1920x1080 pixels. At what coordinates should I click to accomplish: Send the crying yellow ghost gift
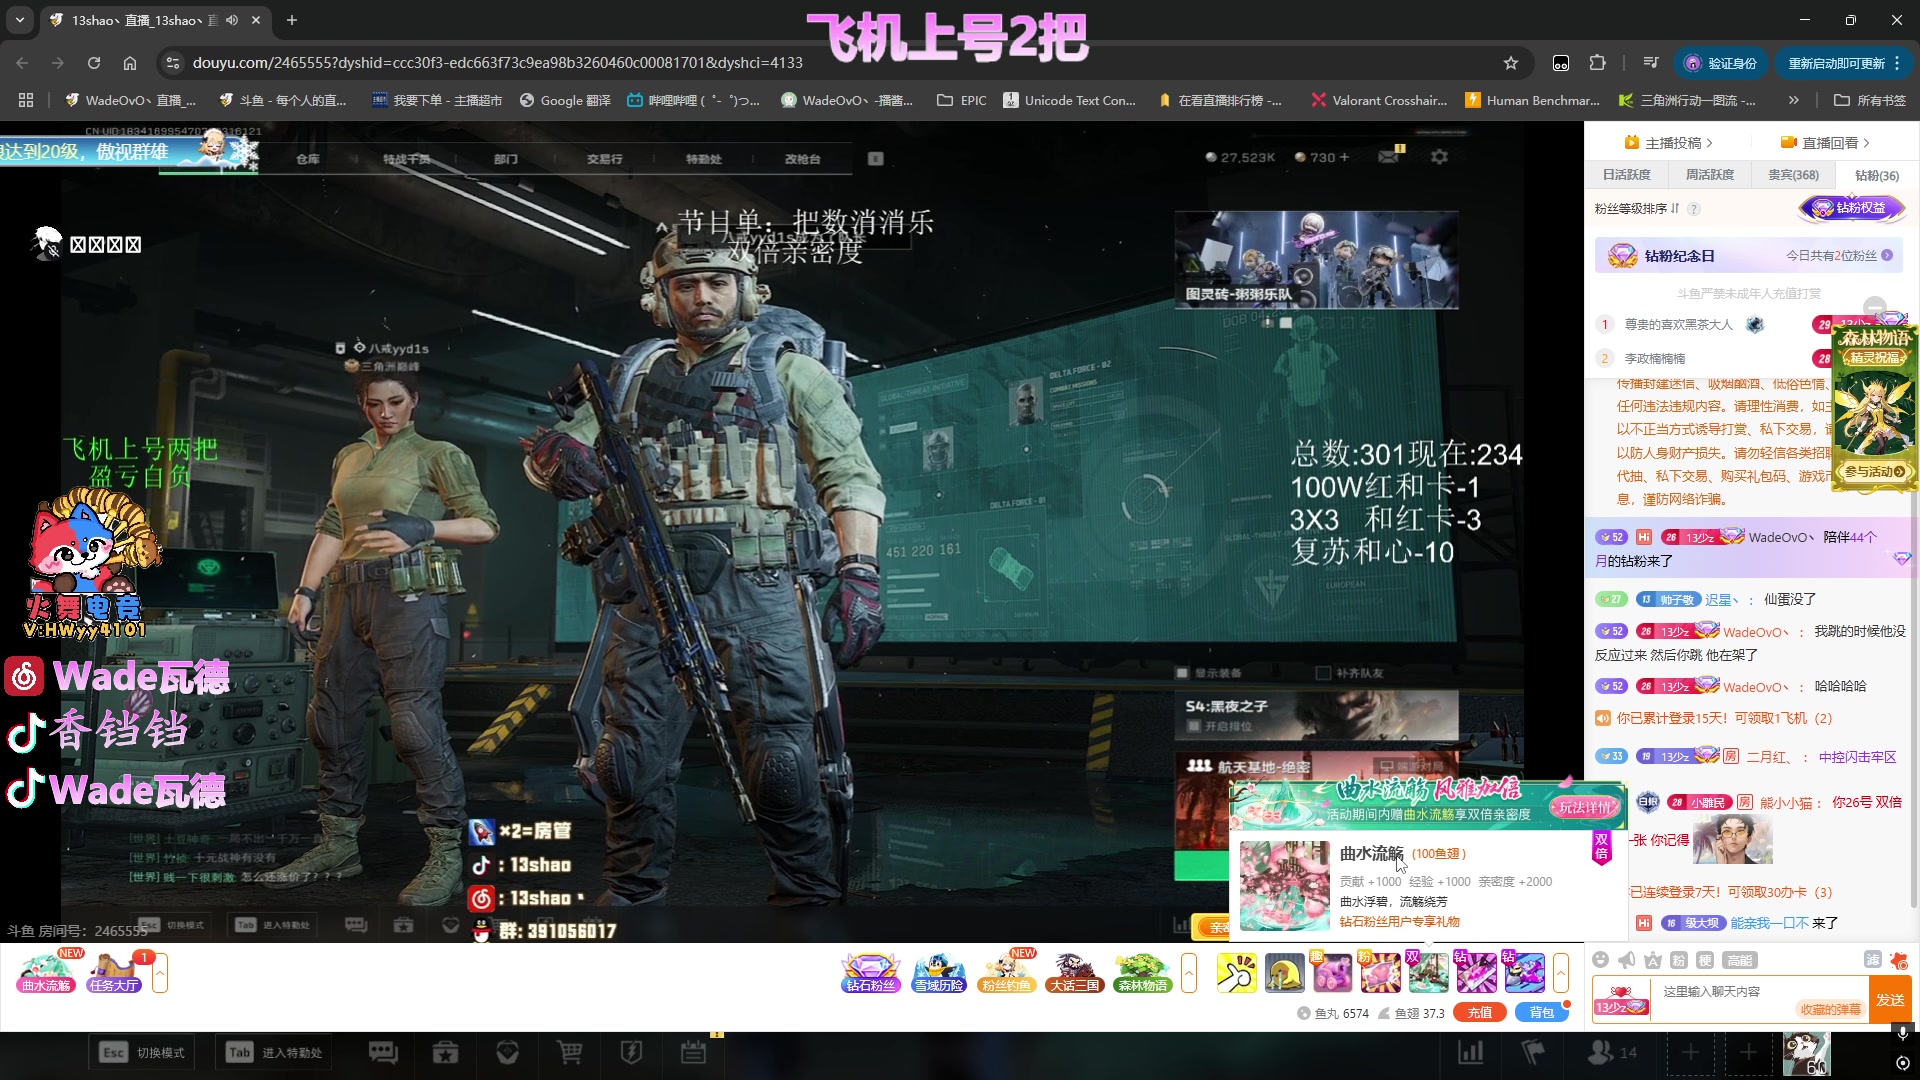[1284, 972]
